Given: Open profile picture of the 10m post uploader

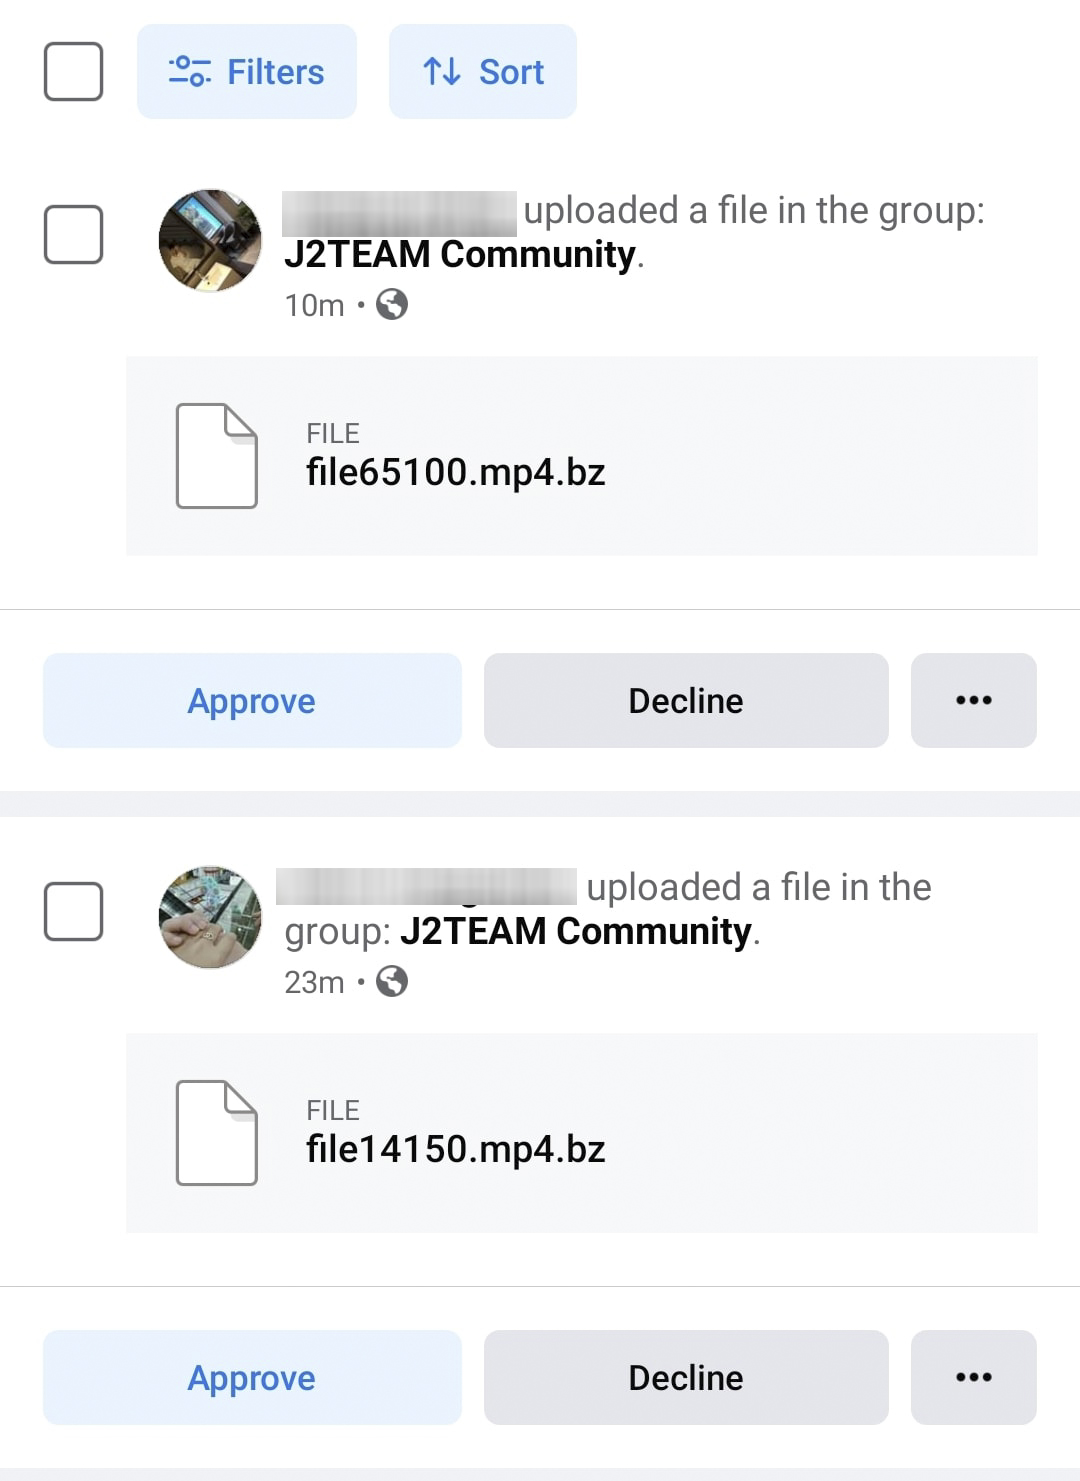Looking at the screenshot, I should click(x=210, y=241).
